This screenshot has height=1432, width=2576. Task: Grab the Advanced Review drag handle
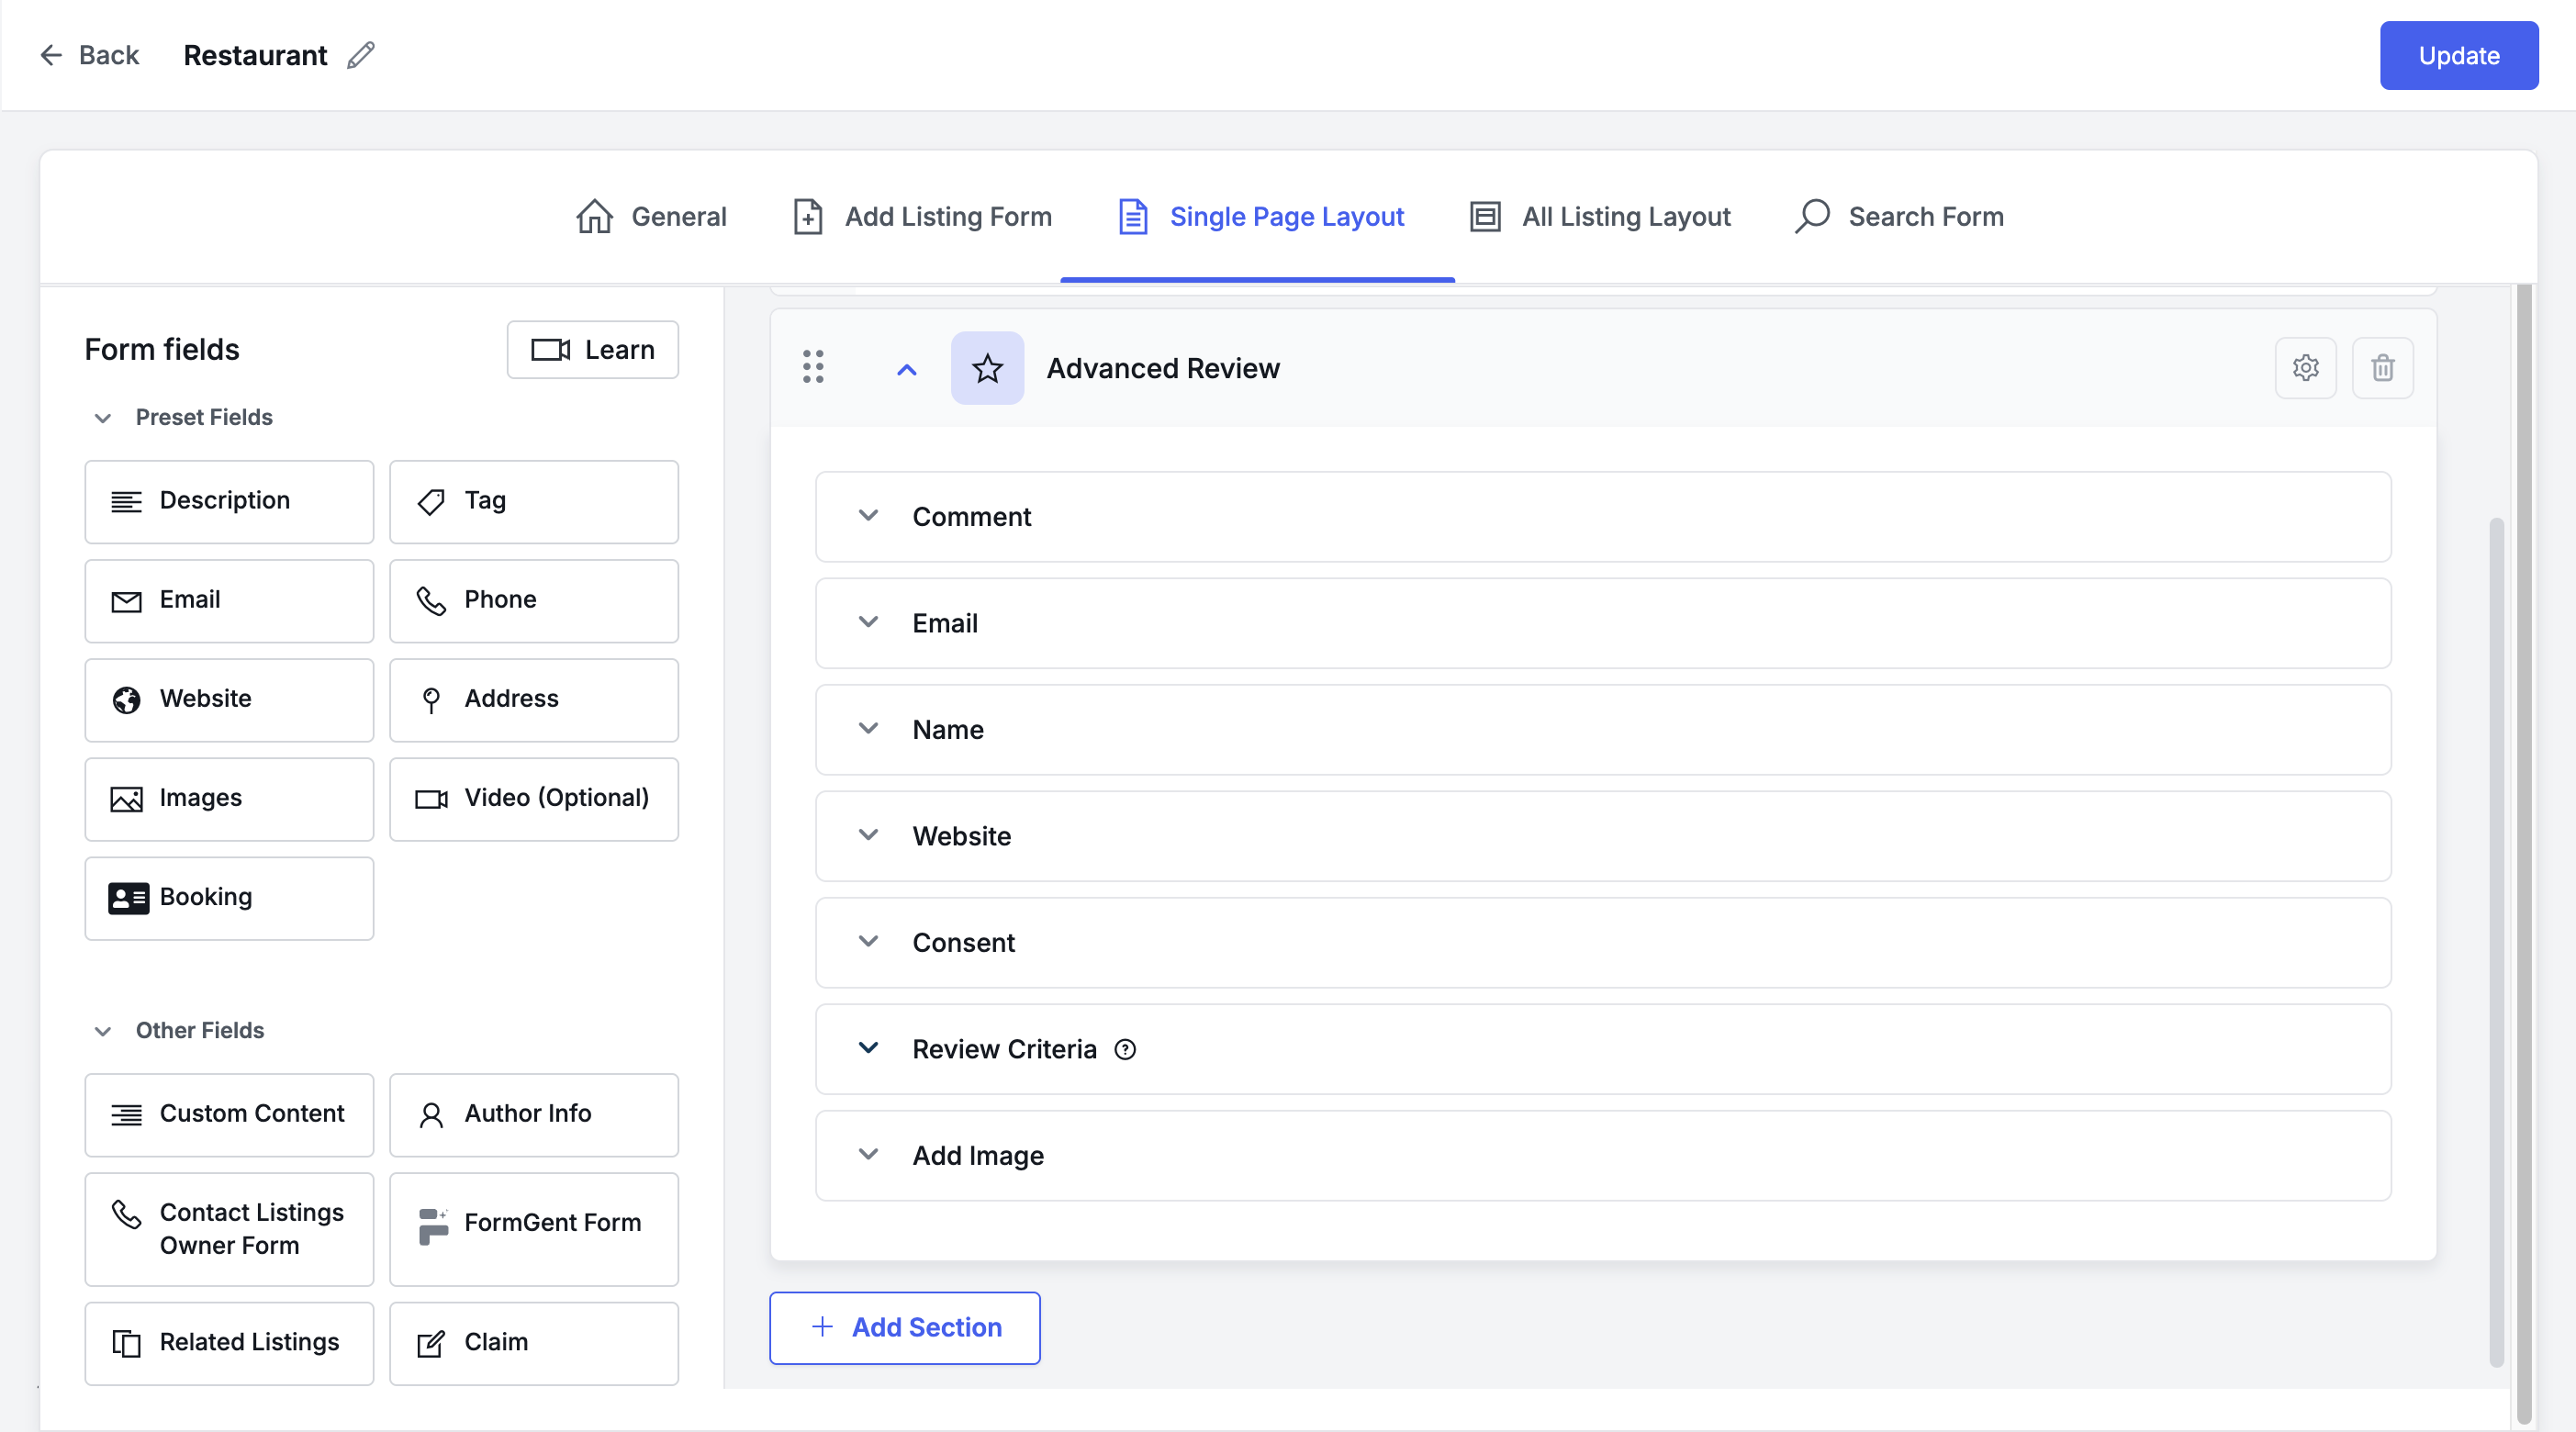point(813,367)
